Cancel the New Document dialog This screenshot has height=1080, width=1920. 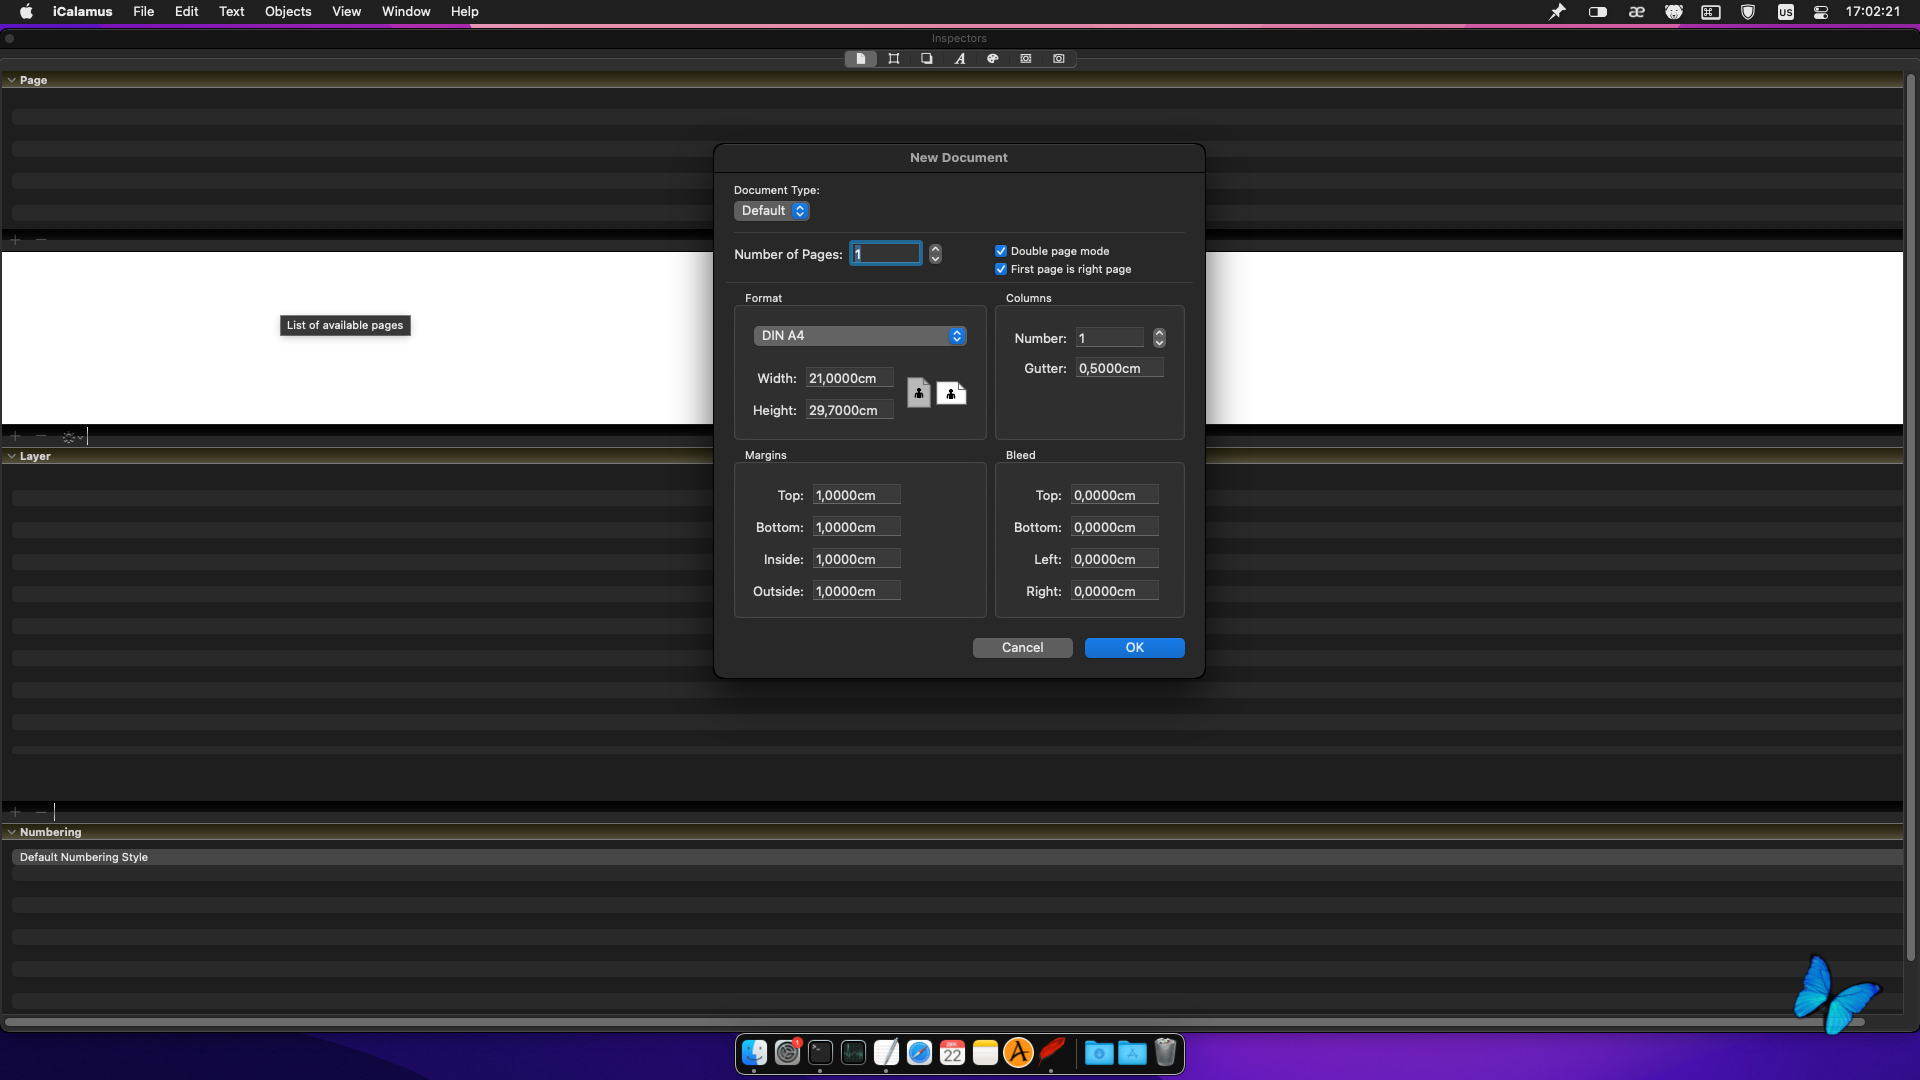pos(1023,648)
